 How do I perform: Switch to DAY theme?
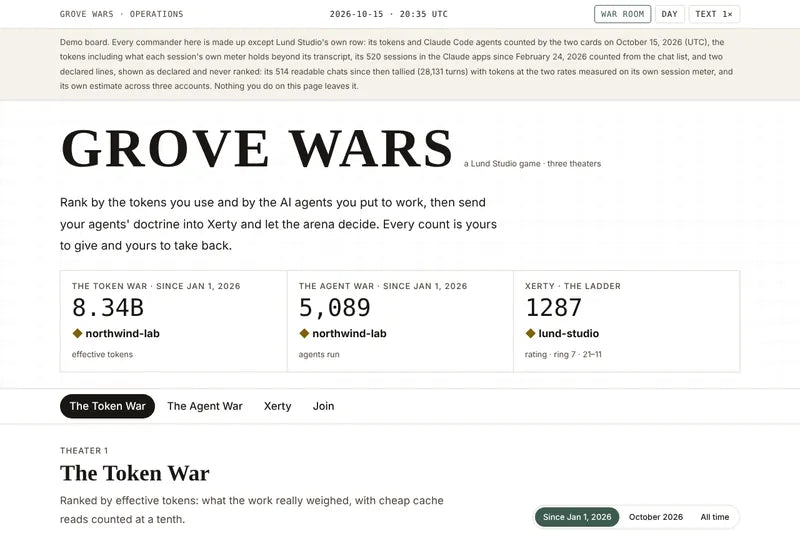669,14
